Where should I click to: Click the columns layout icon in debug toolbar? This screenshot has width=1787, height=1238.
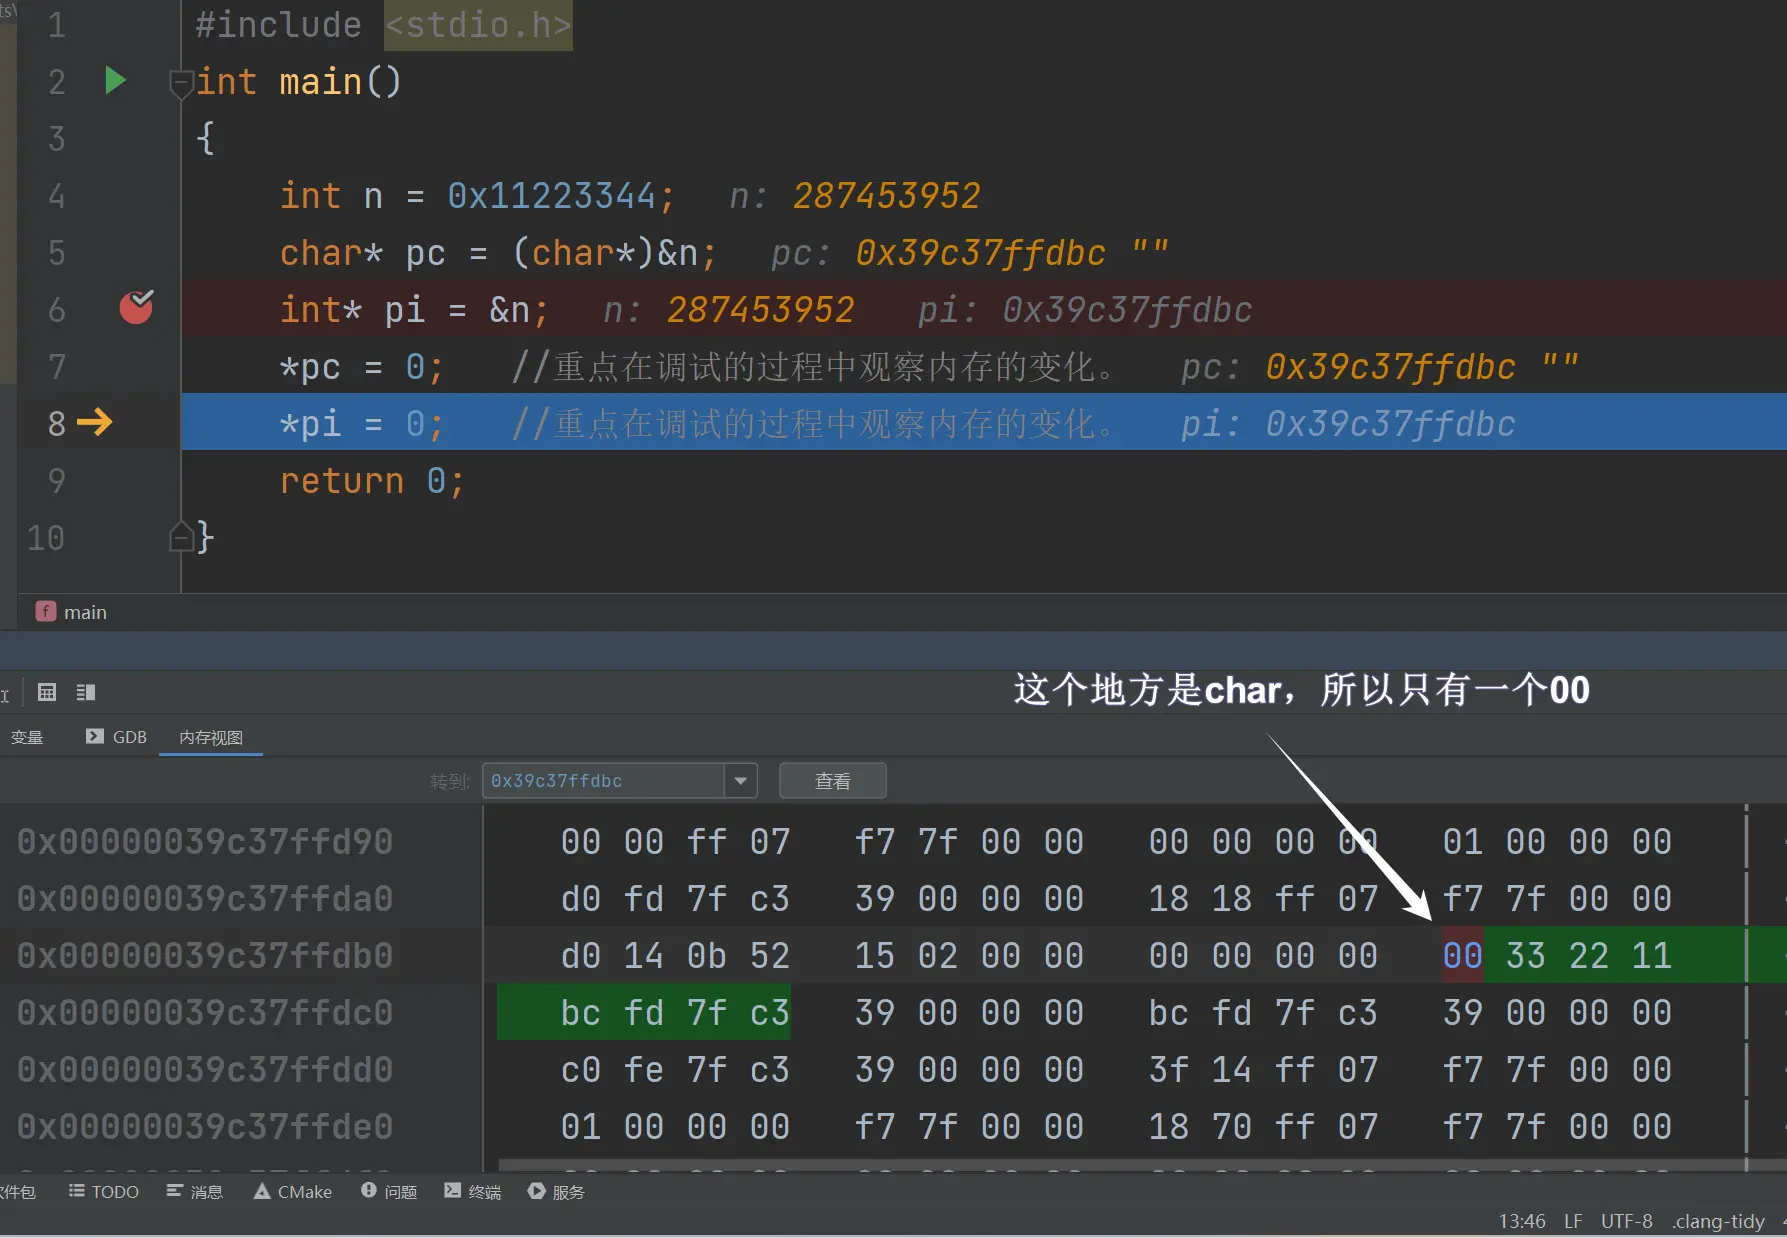pos(86,692)
